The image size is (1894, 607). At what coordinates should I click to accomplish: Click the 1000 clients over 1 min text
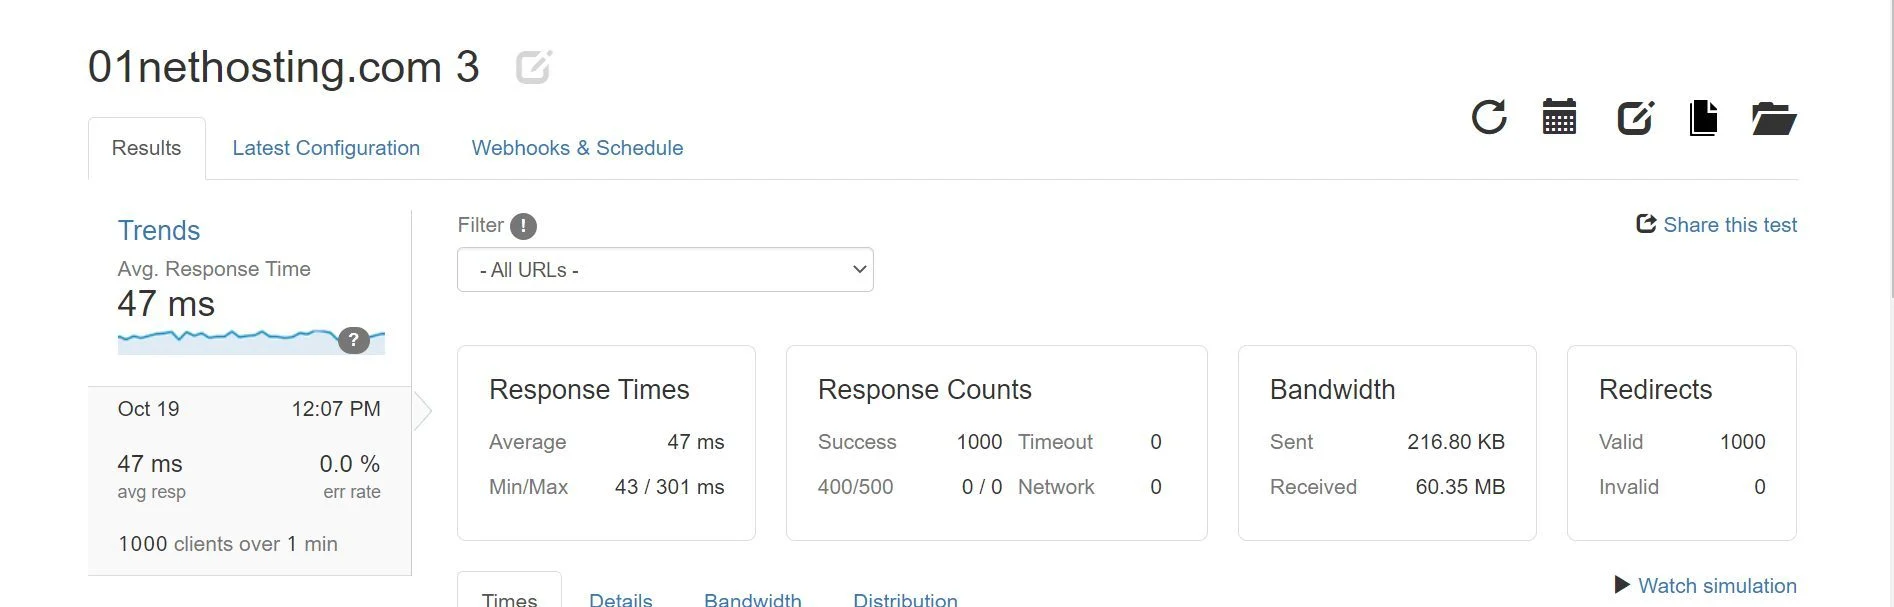click(x=228, y=544)
